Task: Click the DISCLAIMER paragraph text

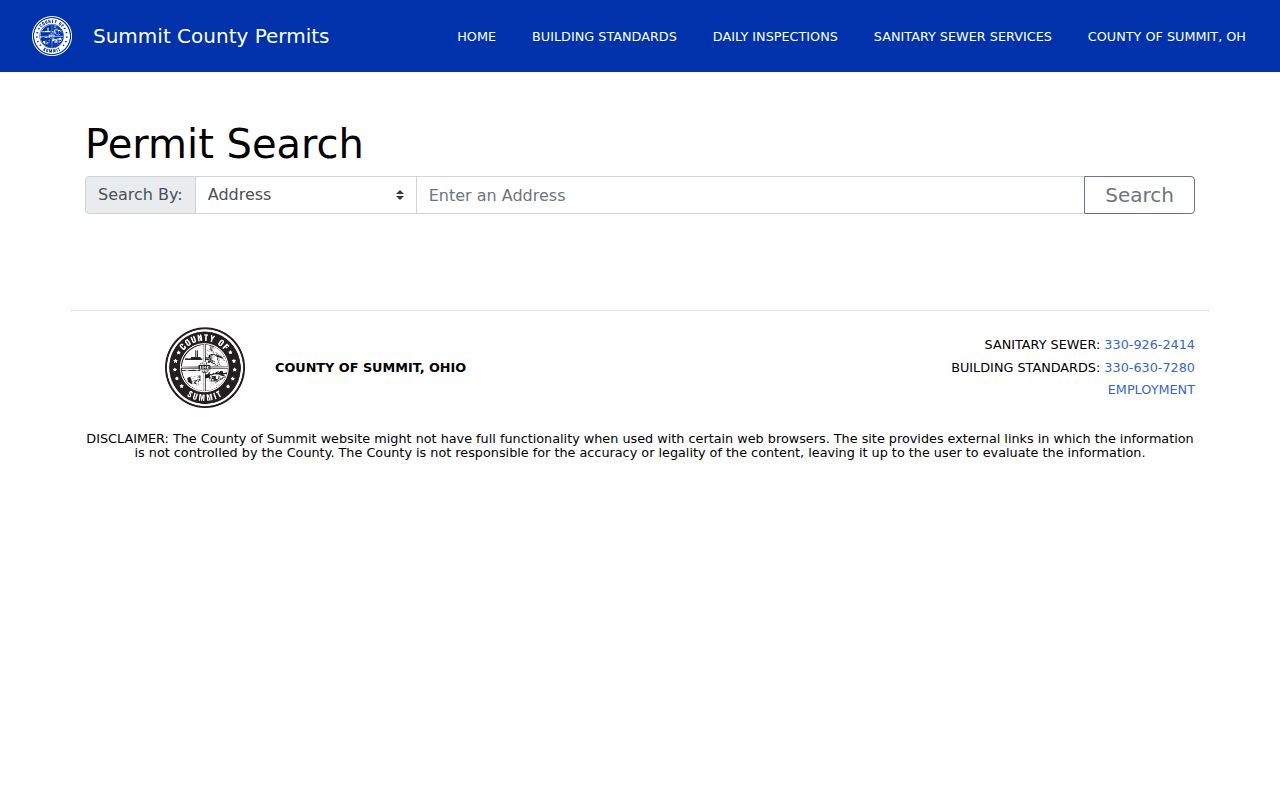Action: click(640, 446)
